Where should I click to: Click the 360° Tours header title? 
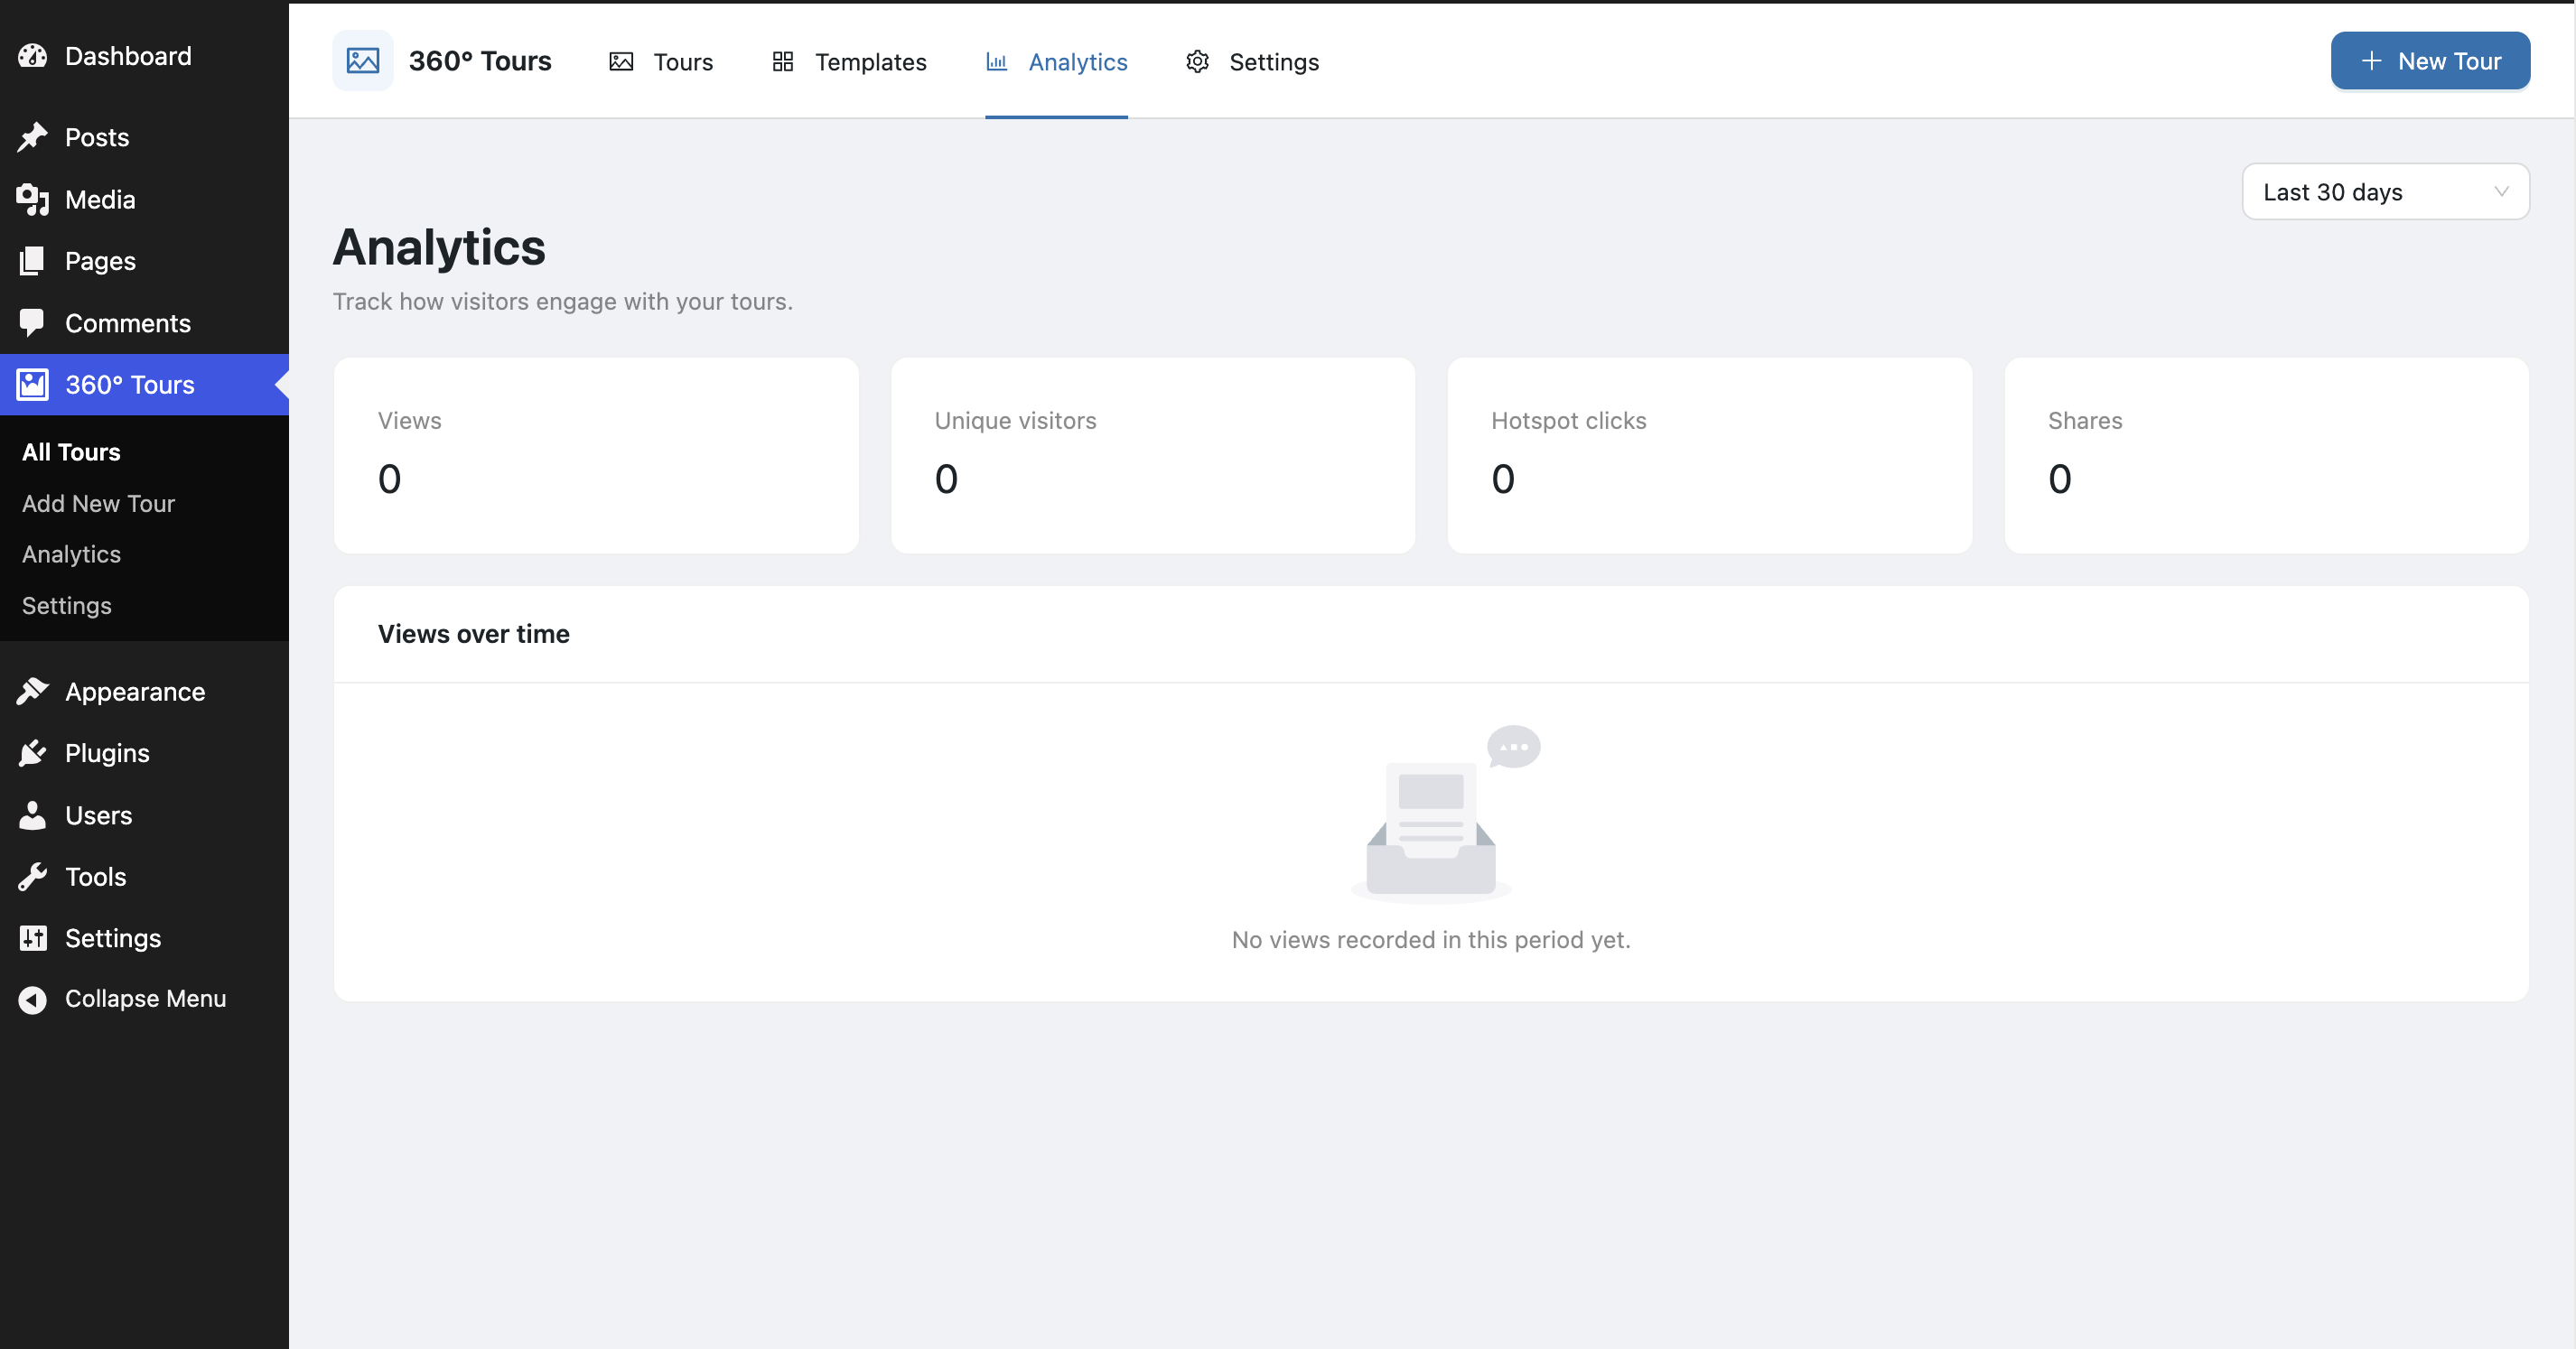tap(480, 61)
